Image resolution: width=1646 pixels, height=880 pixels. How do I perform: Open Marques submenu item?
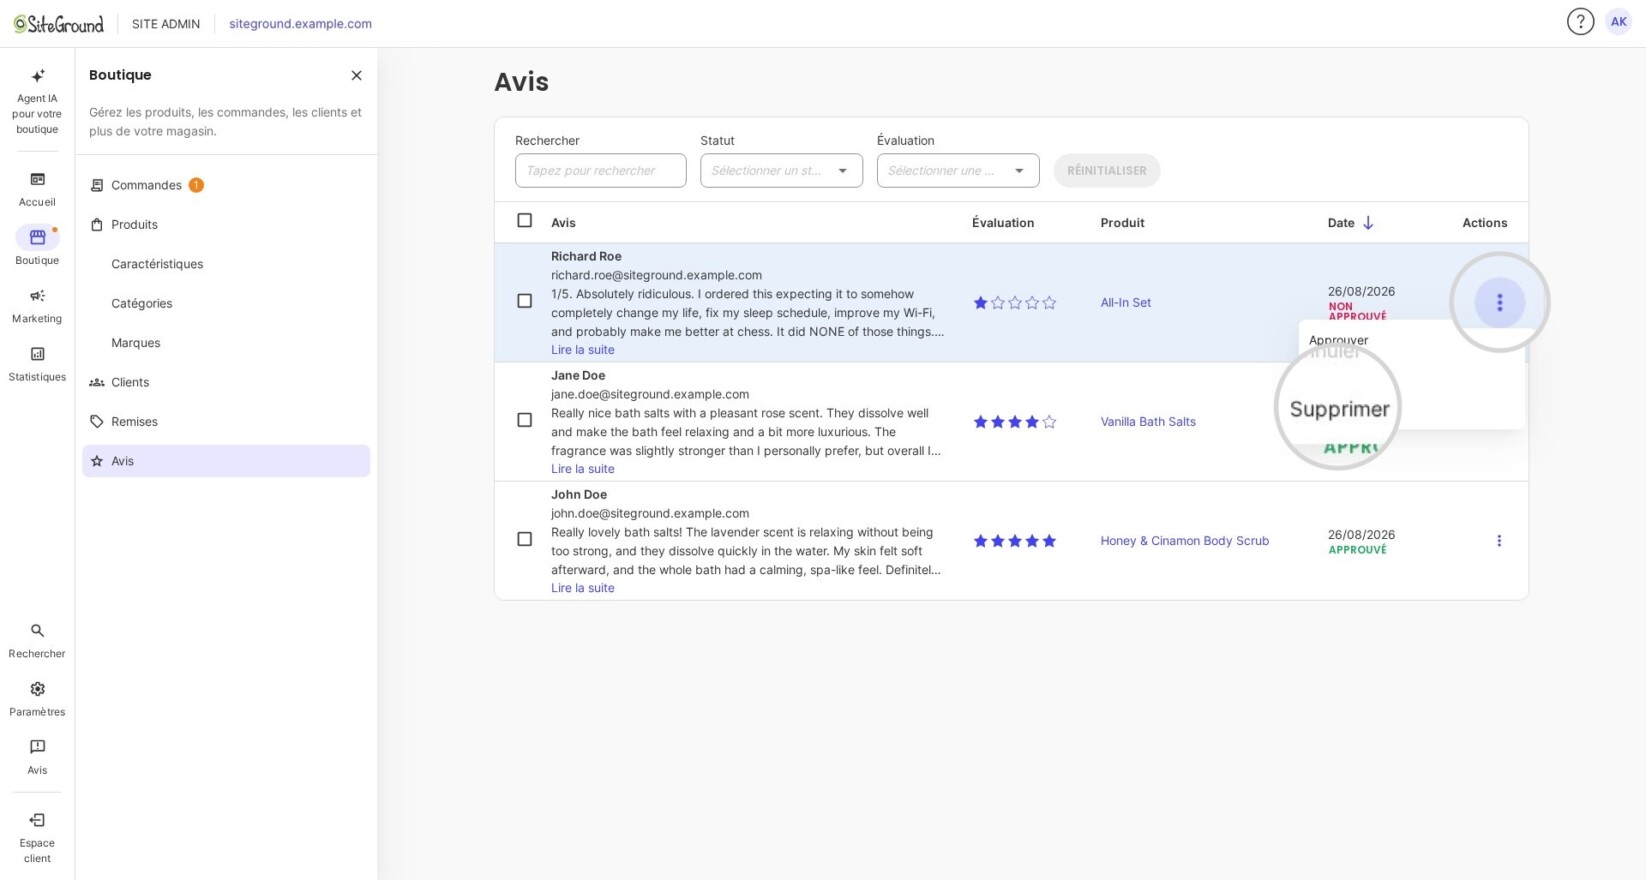[226, 343]
